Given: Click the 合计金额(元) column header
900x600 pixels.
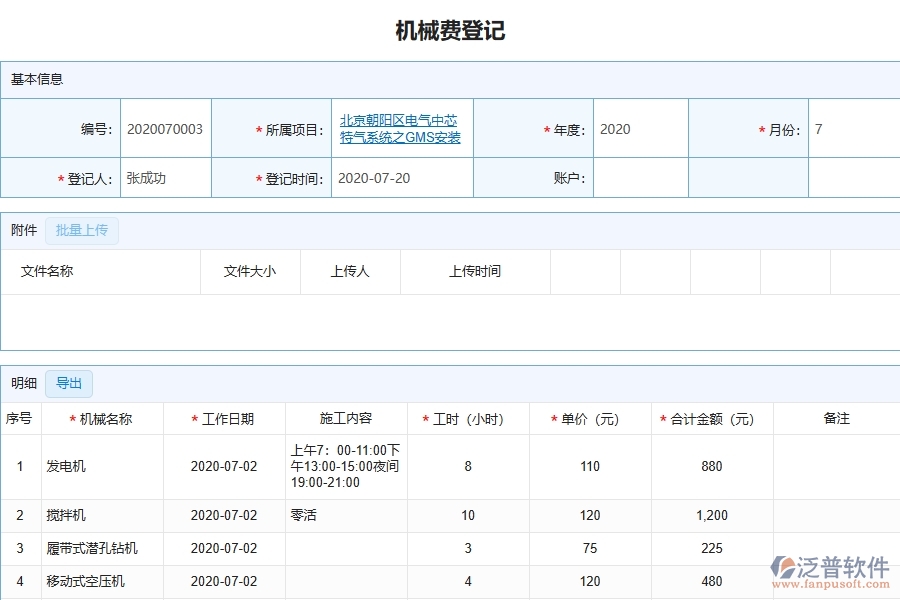Looking at the screenshot, I should pyautogui.click(x=711, y=418).
